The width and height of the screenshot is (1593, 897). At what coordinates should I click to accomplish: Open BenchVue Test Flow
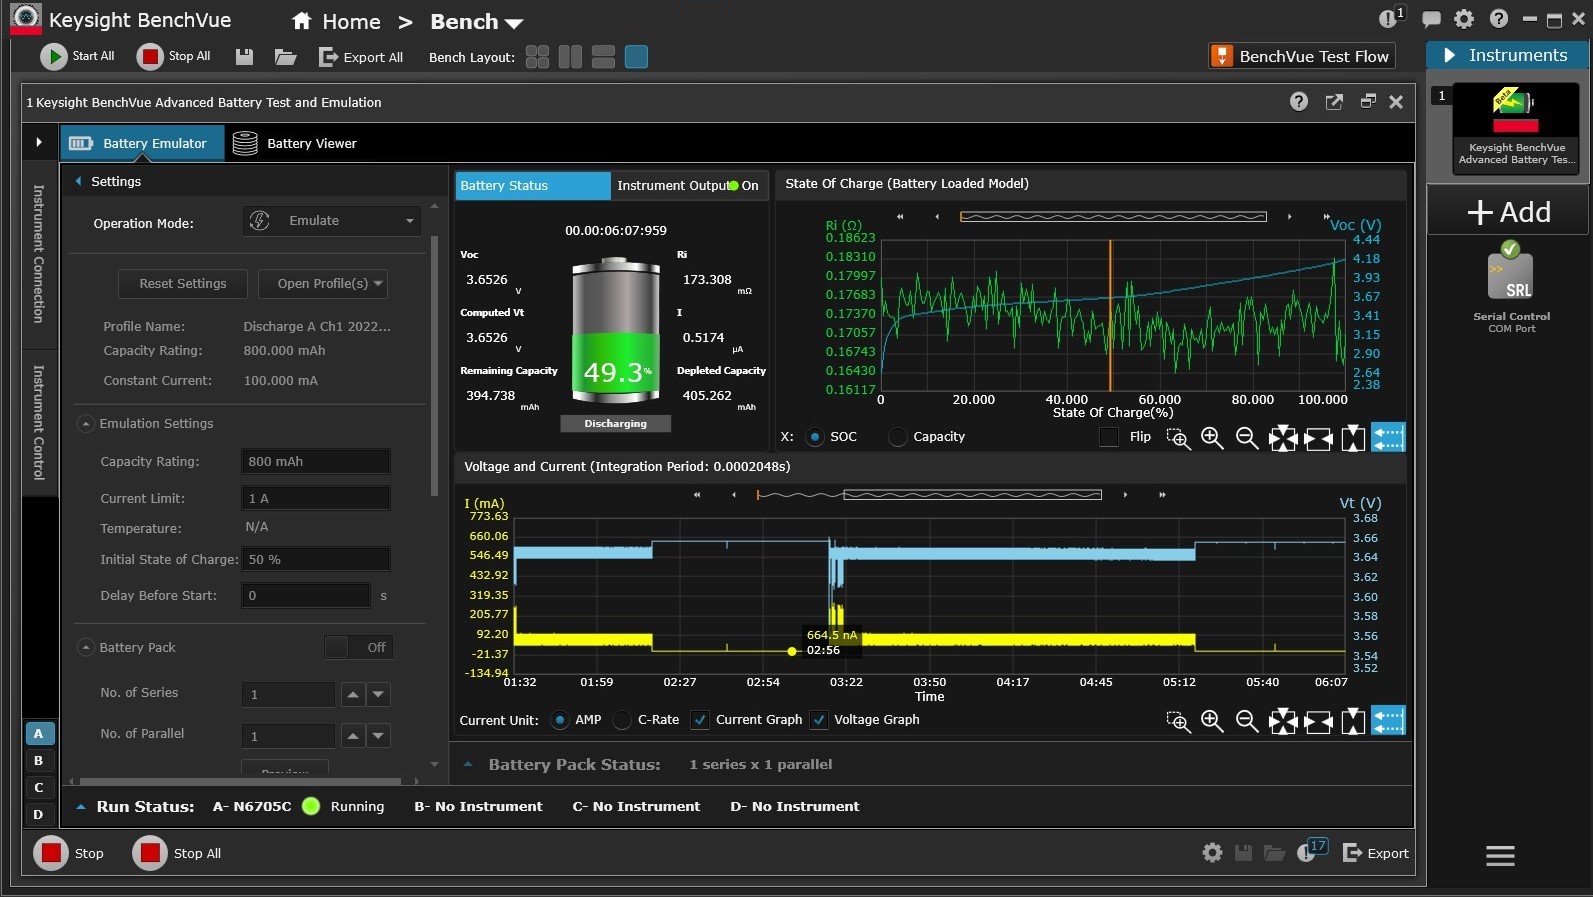tap(1301, 56)
